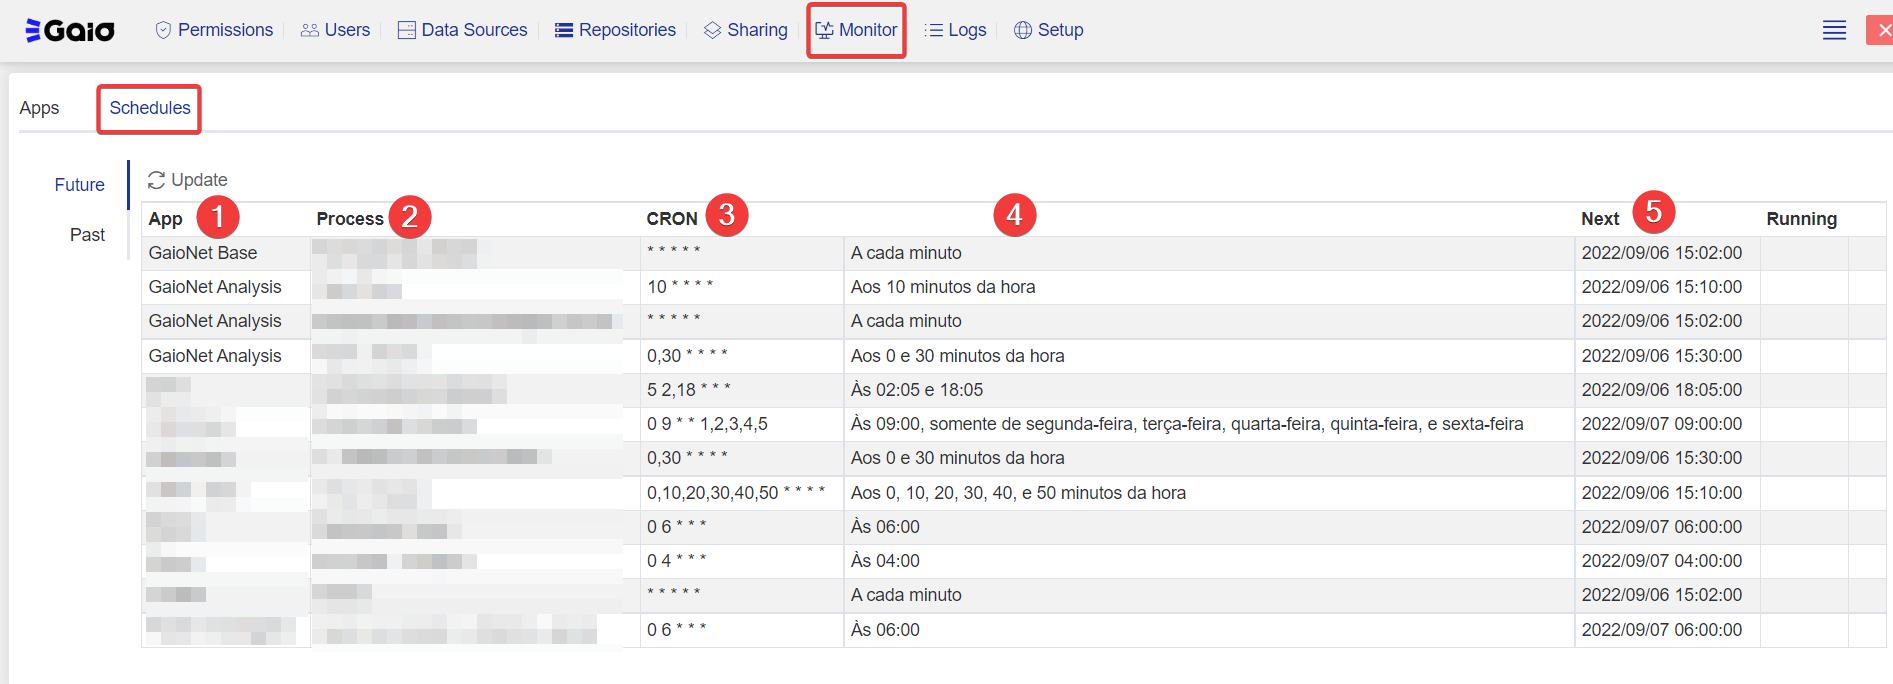Click the CRON column header
1893x684 pixels.
pyautogui.click(x=672, y=219)
